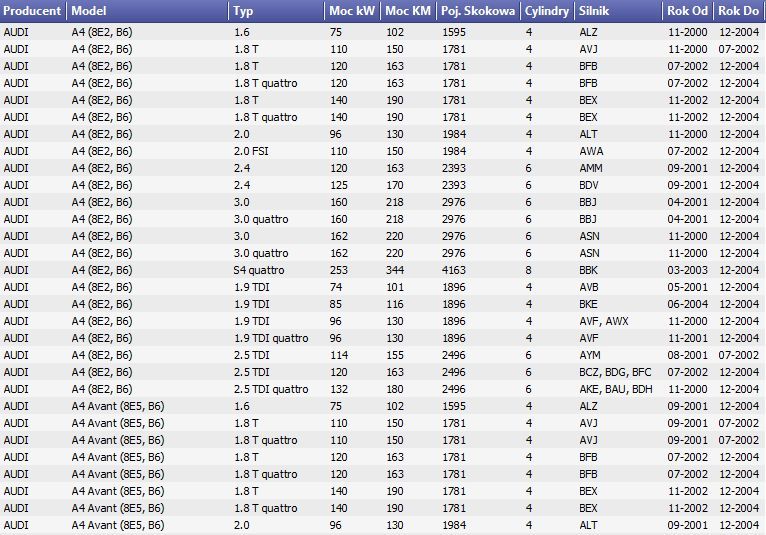Click '2393' in the AMM engine row
Screen dimensions: 766x535
tap(454, 168)
